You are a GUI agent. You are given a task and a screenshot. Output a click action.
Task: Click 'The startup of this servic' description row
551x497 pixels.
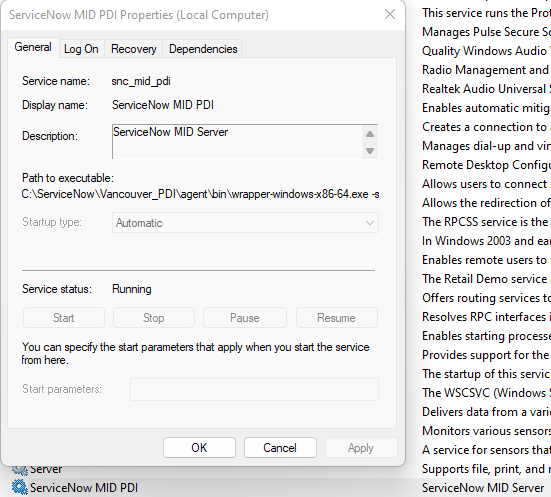pos(486,374)
